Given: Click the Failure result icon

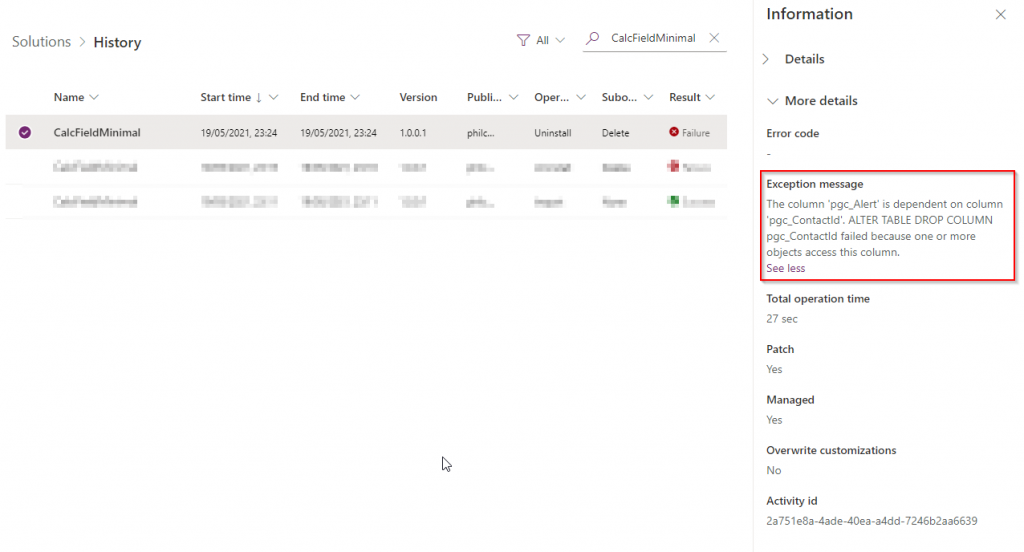Looking at the screenshot, I should [674, 132].
